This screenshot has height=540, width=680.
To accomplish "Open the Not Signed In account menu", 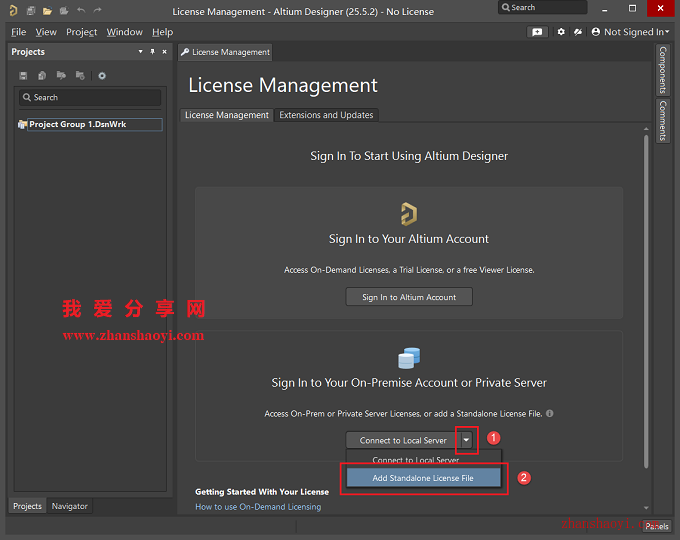I will click(631, 32).
